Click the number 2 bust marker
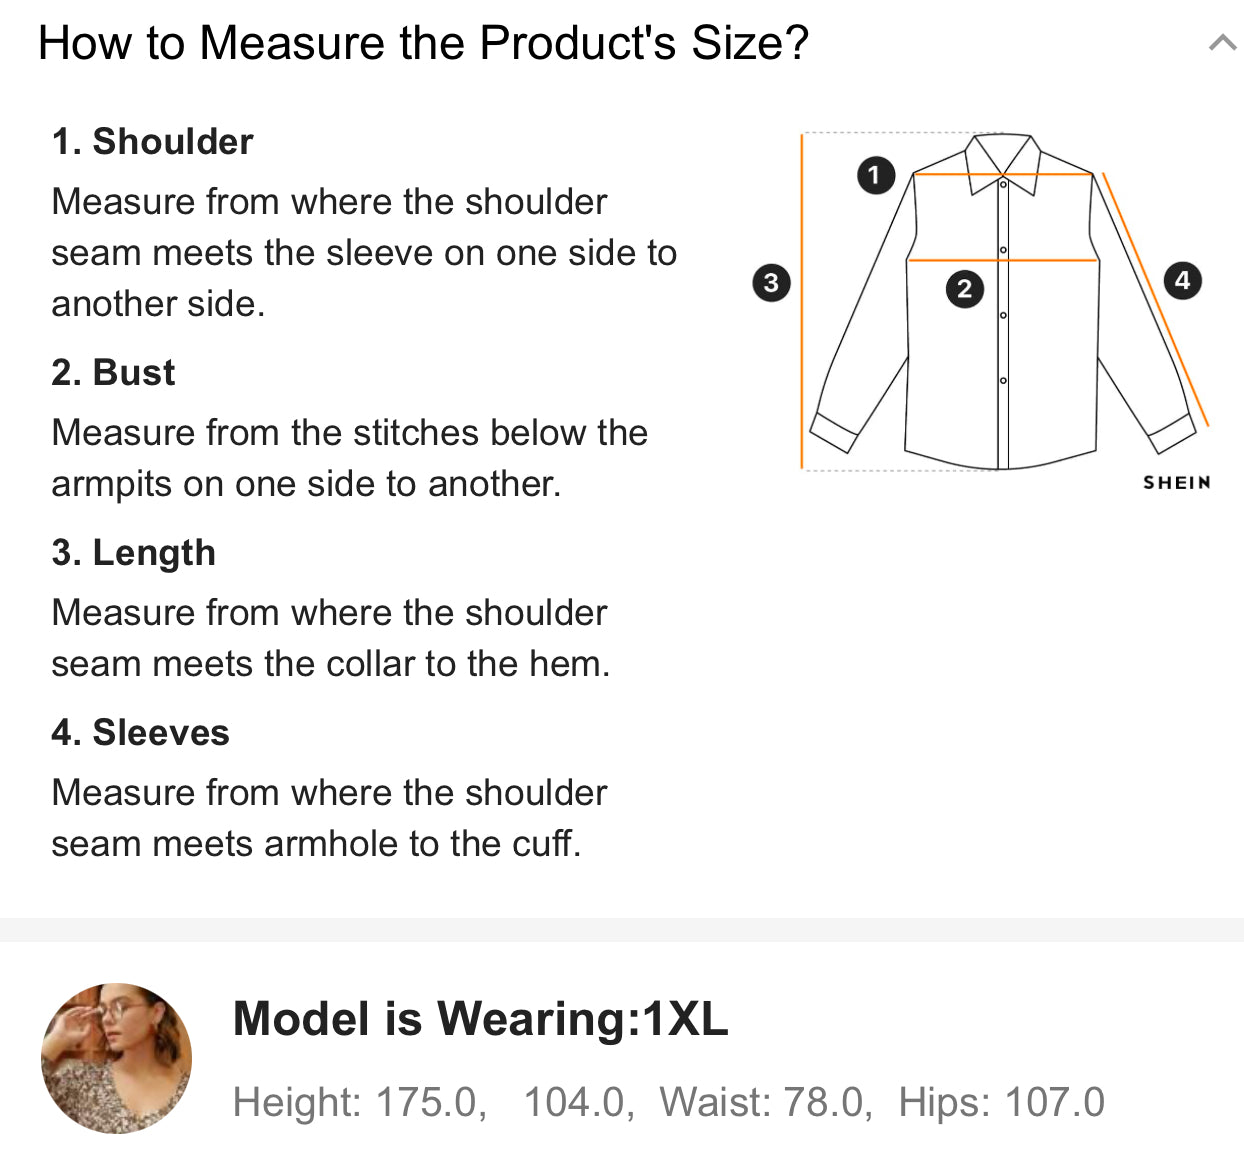 964,289
